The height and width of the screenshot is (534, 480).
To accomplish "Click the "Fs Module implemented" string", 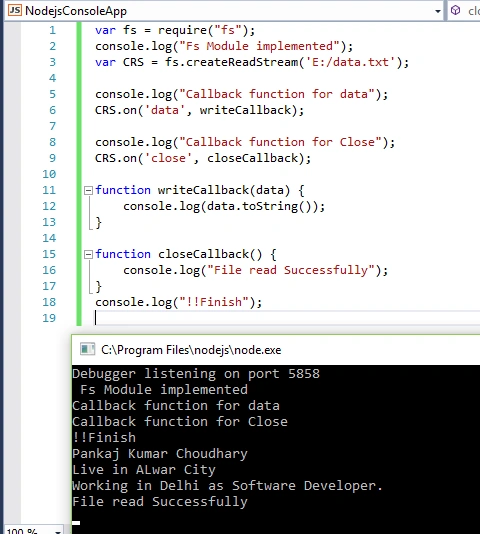I will [x=259, y=46].
